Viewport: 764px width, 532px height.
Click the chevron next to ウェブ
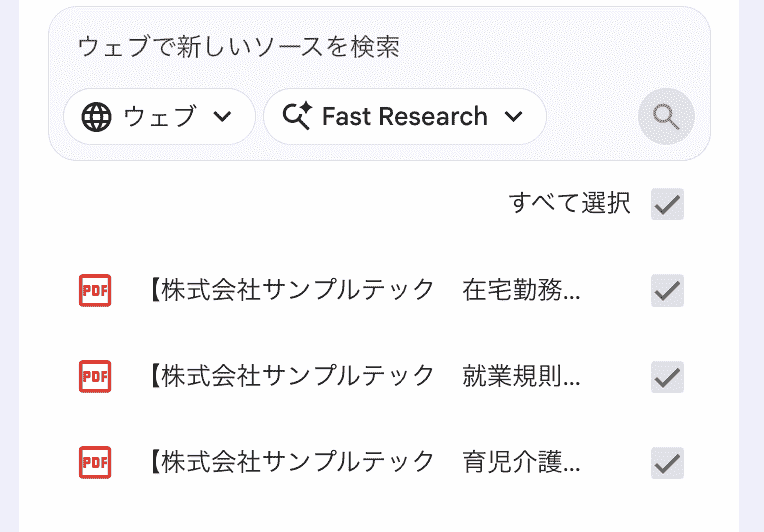coord(222,116)
